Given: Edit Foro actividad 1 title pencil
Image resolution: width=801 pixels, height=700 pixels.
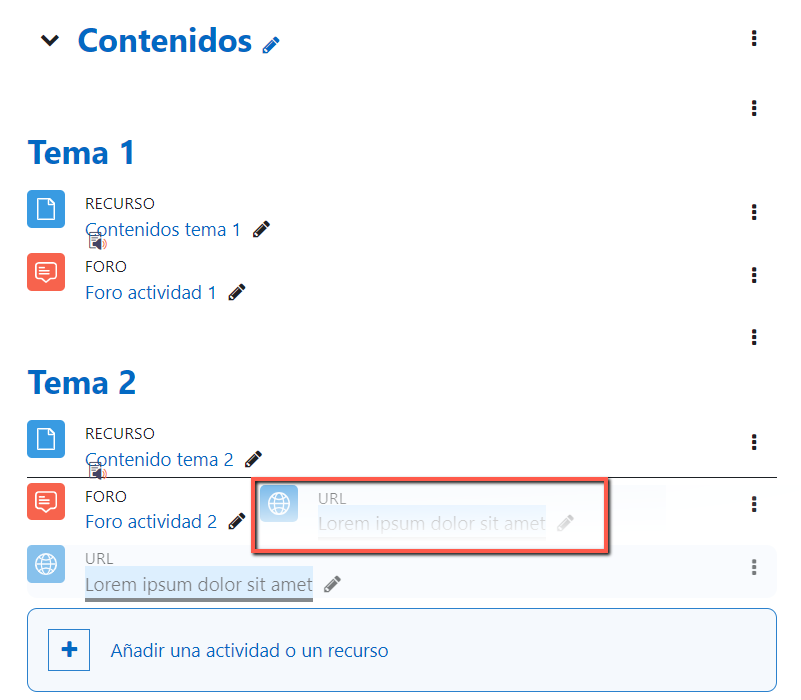Looking at the screenshot, I should point(237,292).
